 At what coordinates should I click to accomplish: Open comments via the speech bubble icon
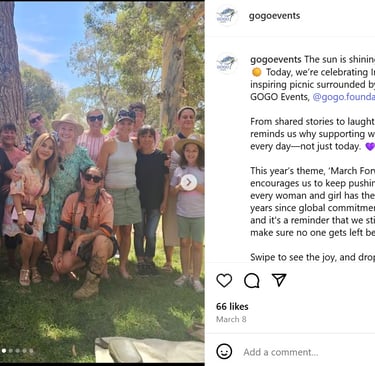tap(252, 280)
